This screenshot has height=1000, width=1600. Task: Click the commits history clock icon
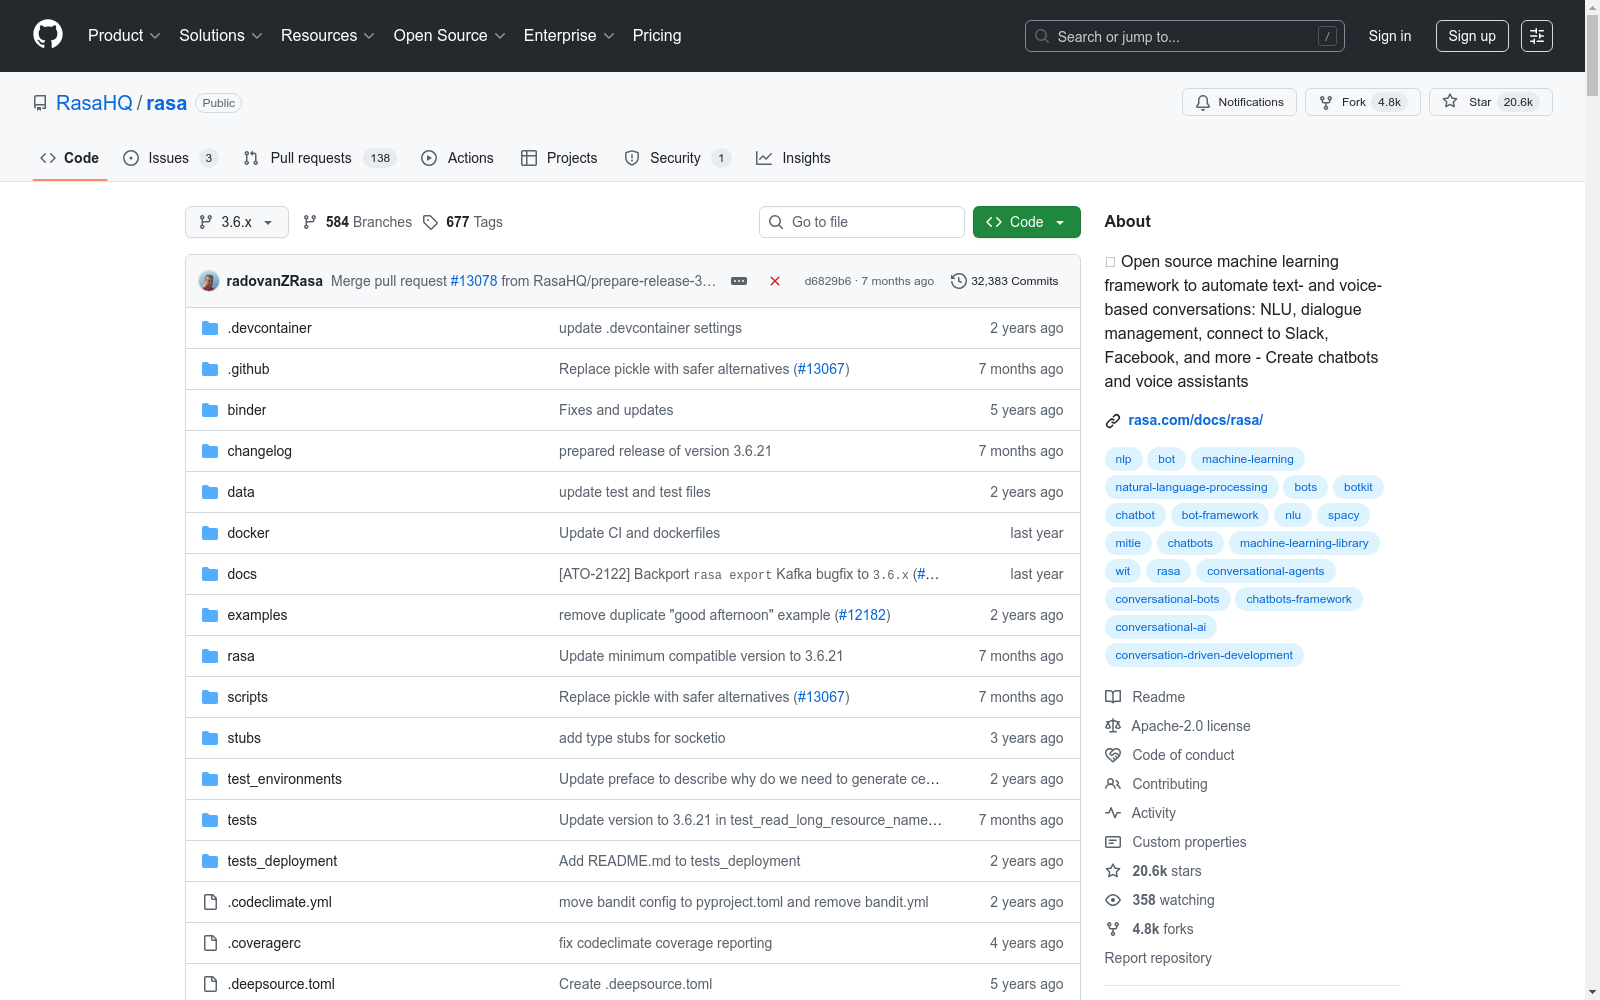(x=959, y=281)
